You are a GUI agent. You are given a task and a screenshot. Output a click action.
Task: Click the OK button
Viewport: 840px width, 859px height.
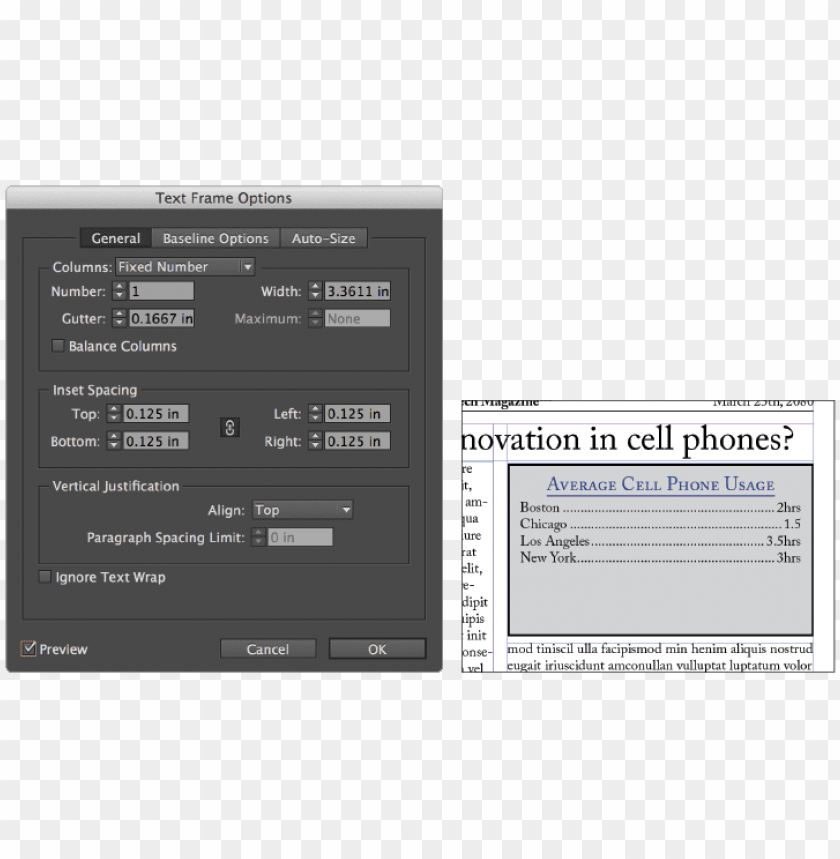pyautogui.click(x=377, y=648)
